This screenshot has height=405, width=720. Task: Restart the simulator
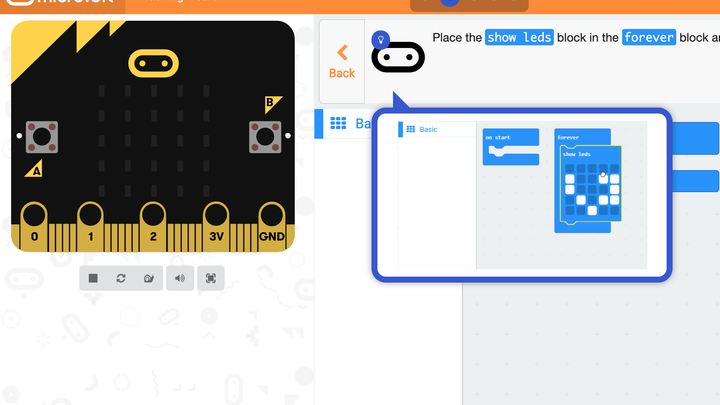tap(121, 278)
